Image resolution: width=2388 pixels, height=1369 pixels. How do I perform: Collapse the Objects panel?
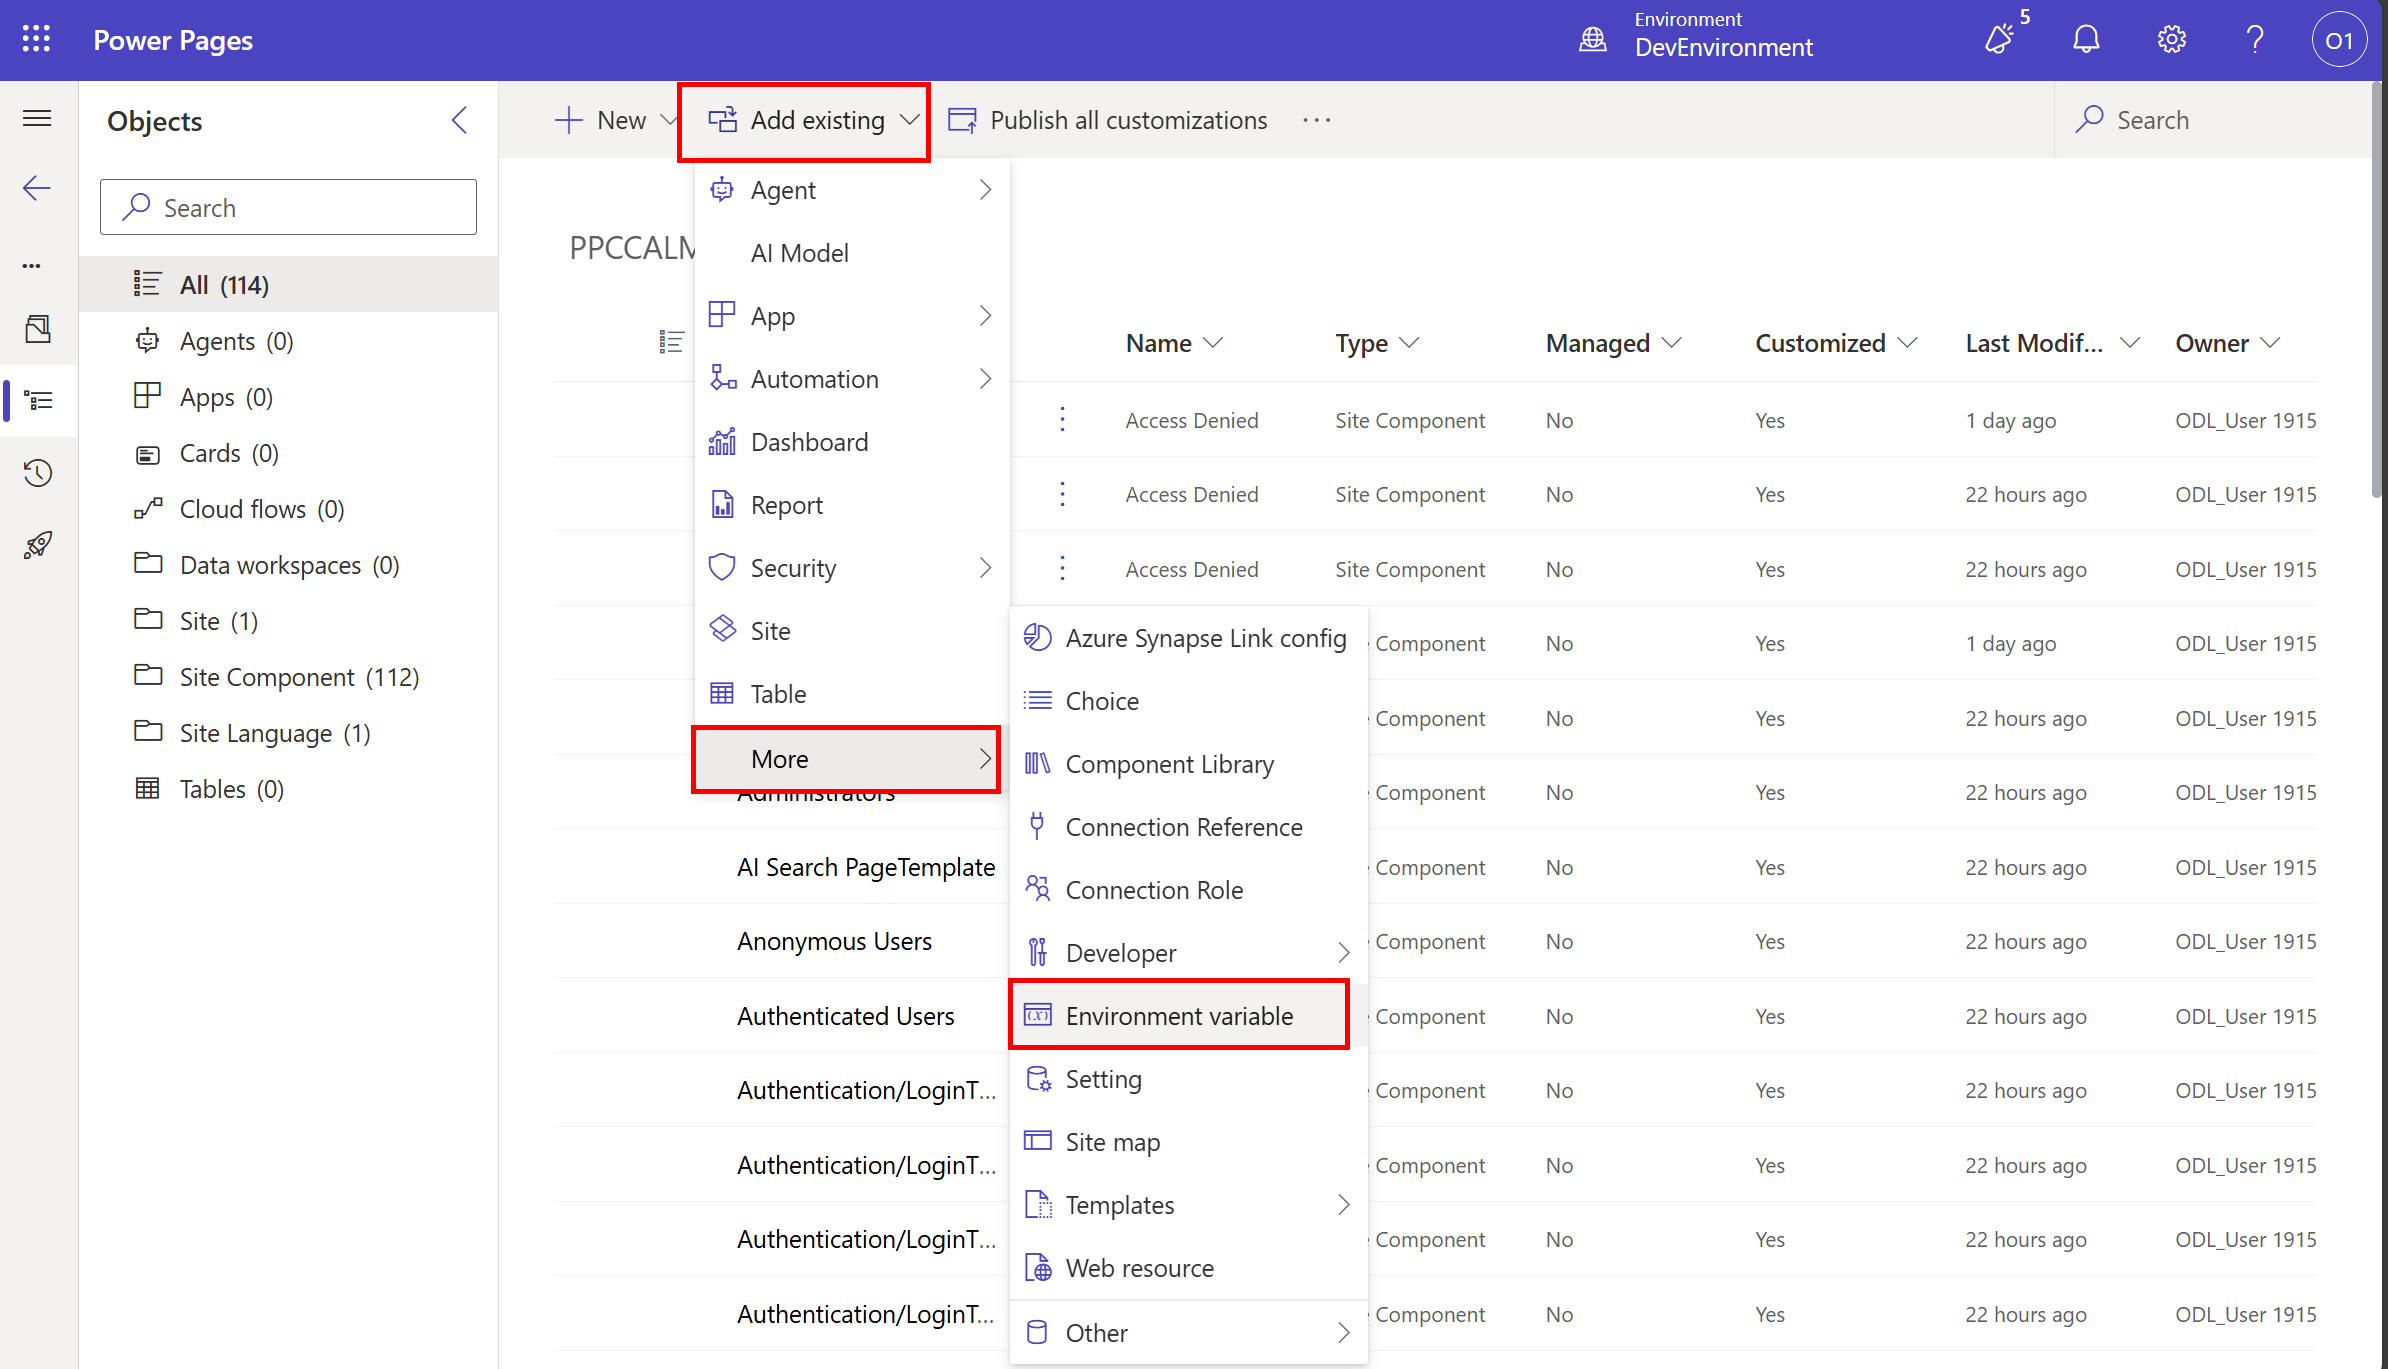(458, 120)
